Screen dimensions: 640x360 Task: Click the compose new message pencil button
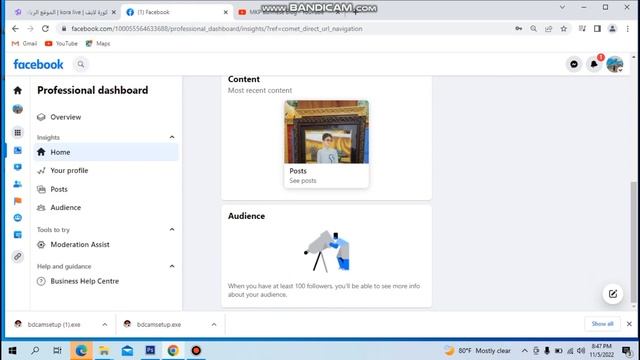613,294
